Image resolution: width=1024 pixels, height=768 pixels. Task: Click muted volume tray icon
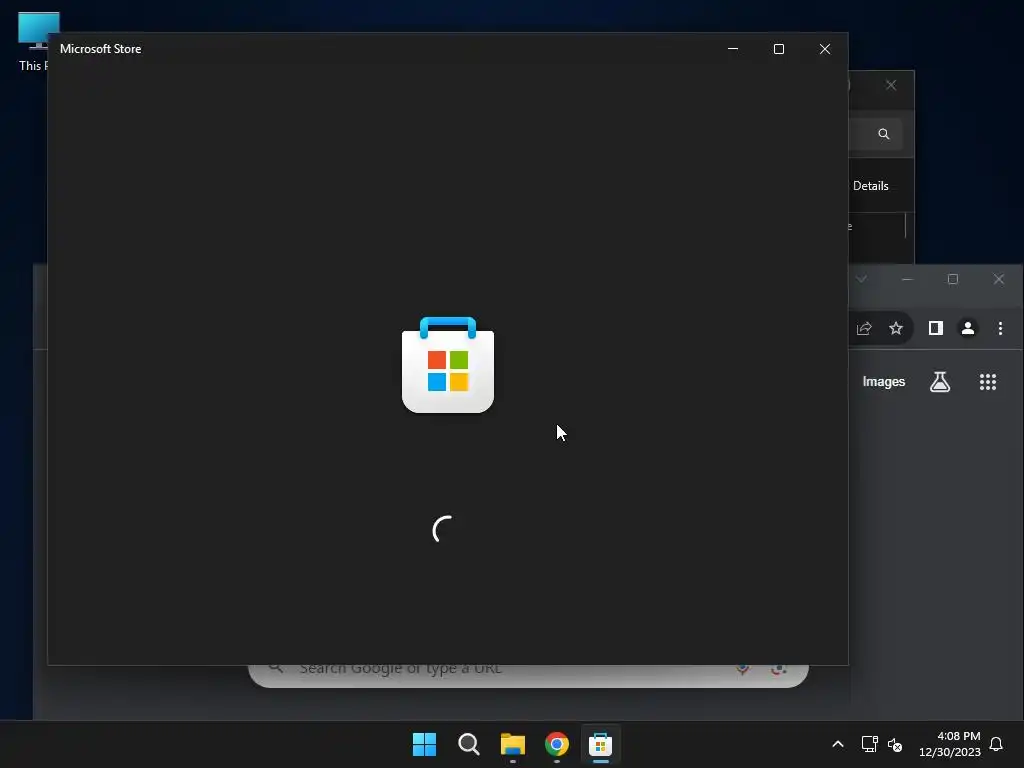(x=895, y=744)
